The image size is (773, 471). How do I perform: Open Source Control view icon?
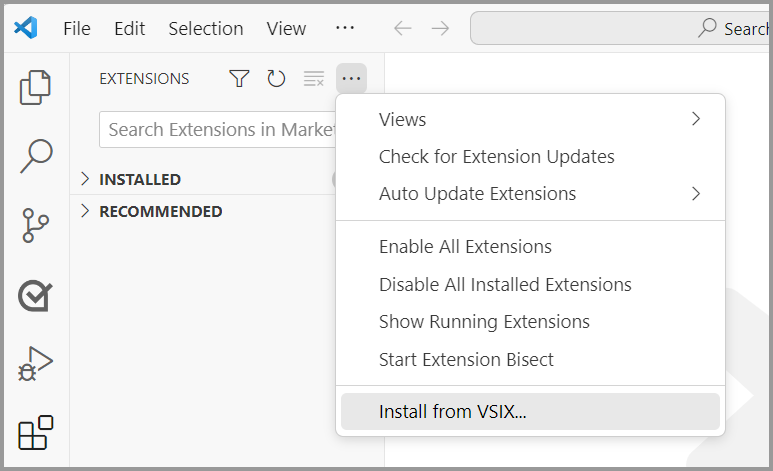(36, 226)
